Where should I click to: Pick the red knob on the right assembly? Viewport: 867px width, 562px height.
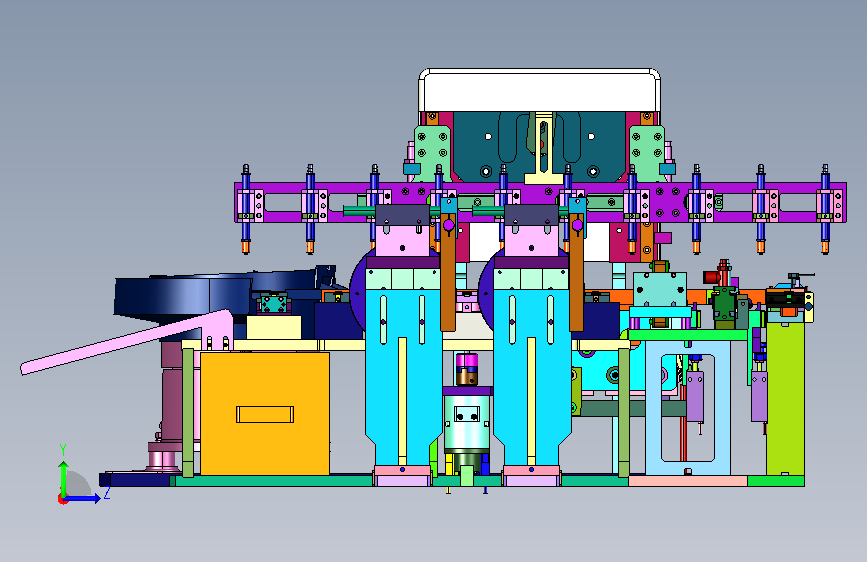click(x=712, y=277)
